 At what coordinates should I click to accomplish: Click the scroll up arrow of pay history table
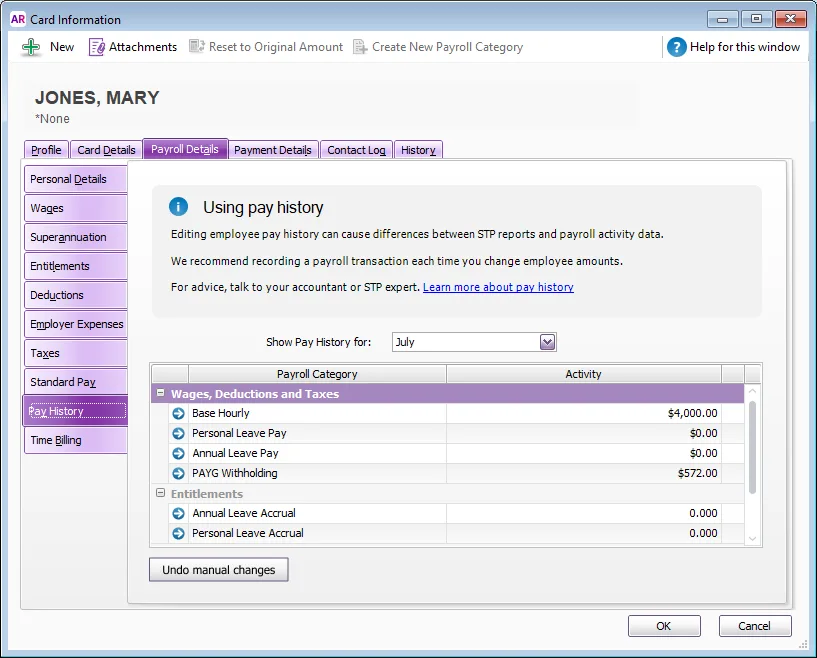[x=752, y=391]
